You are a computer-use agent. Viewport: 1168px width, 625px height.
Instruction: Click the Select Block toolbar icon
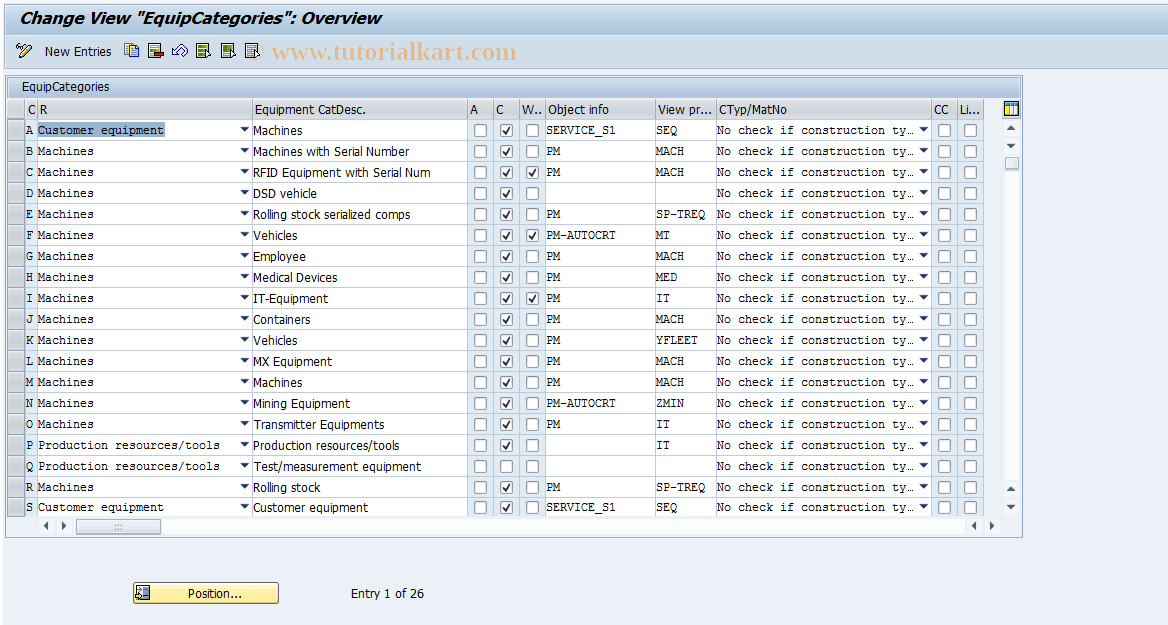click(x=227, y=51)
